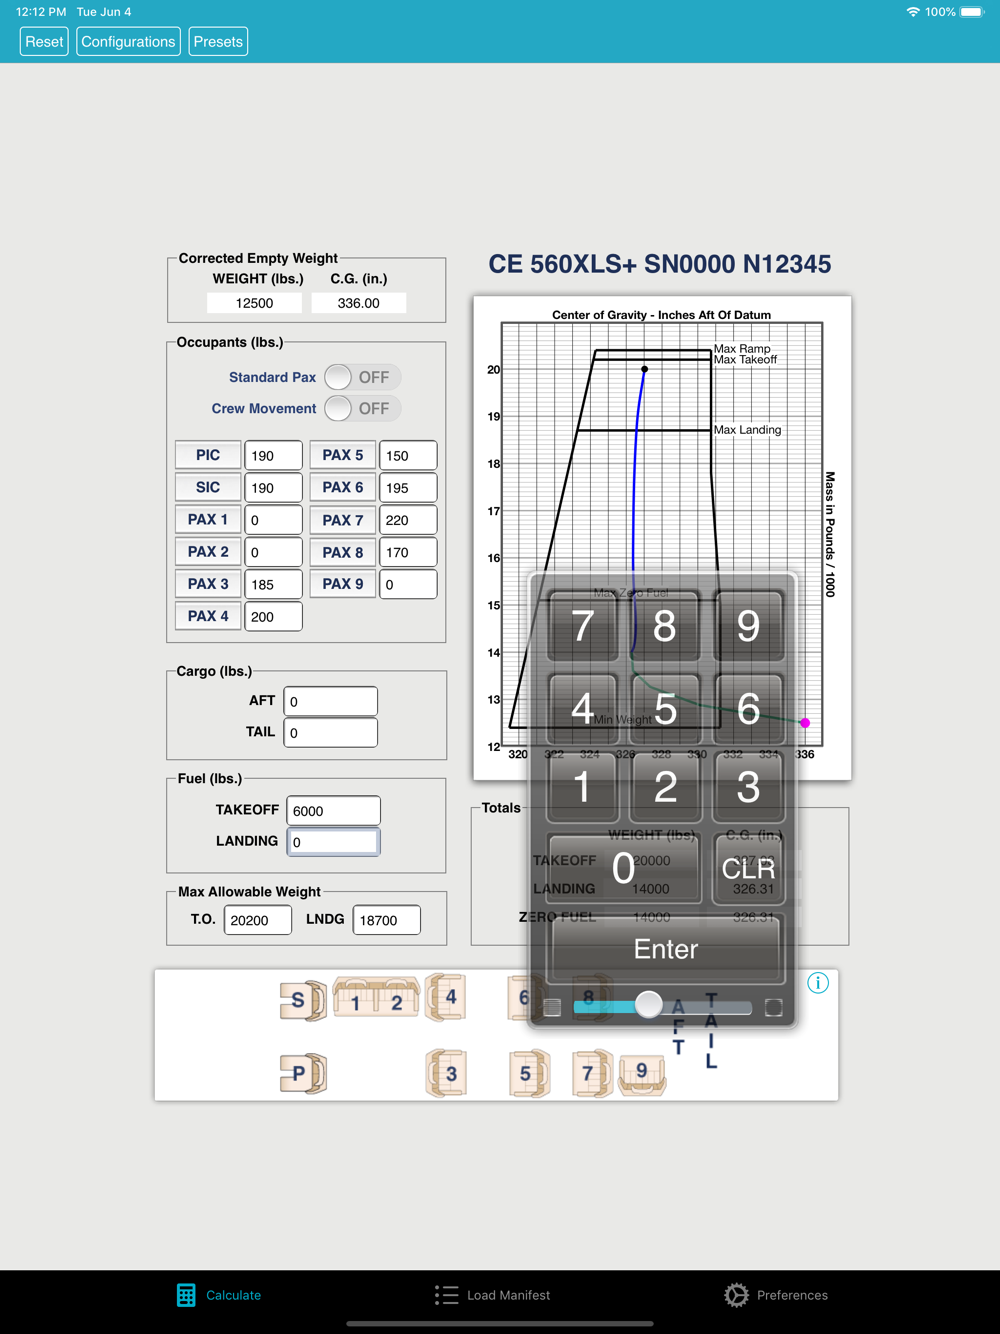The width and height of the screenshot is (1000, 1334).
Task: Select seat 9 in the cabin layout
Action: [x=642, y=1073]
